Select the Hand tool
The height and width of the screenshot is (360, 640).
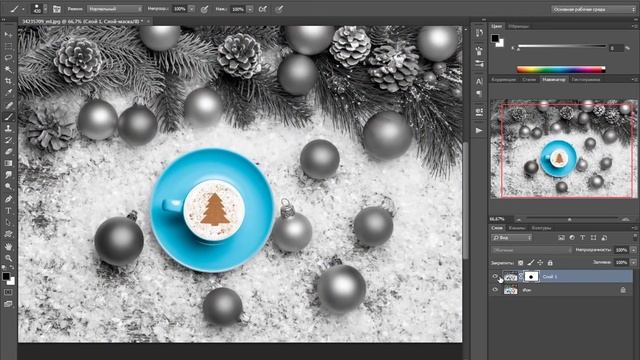pyautogui.click(x=8, y=247)
